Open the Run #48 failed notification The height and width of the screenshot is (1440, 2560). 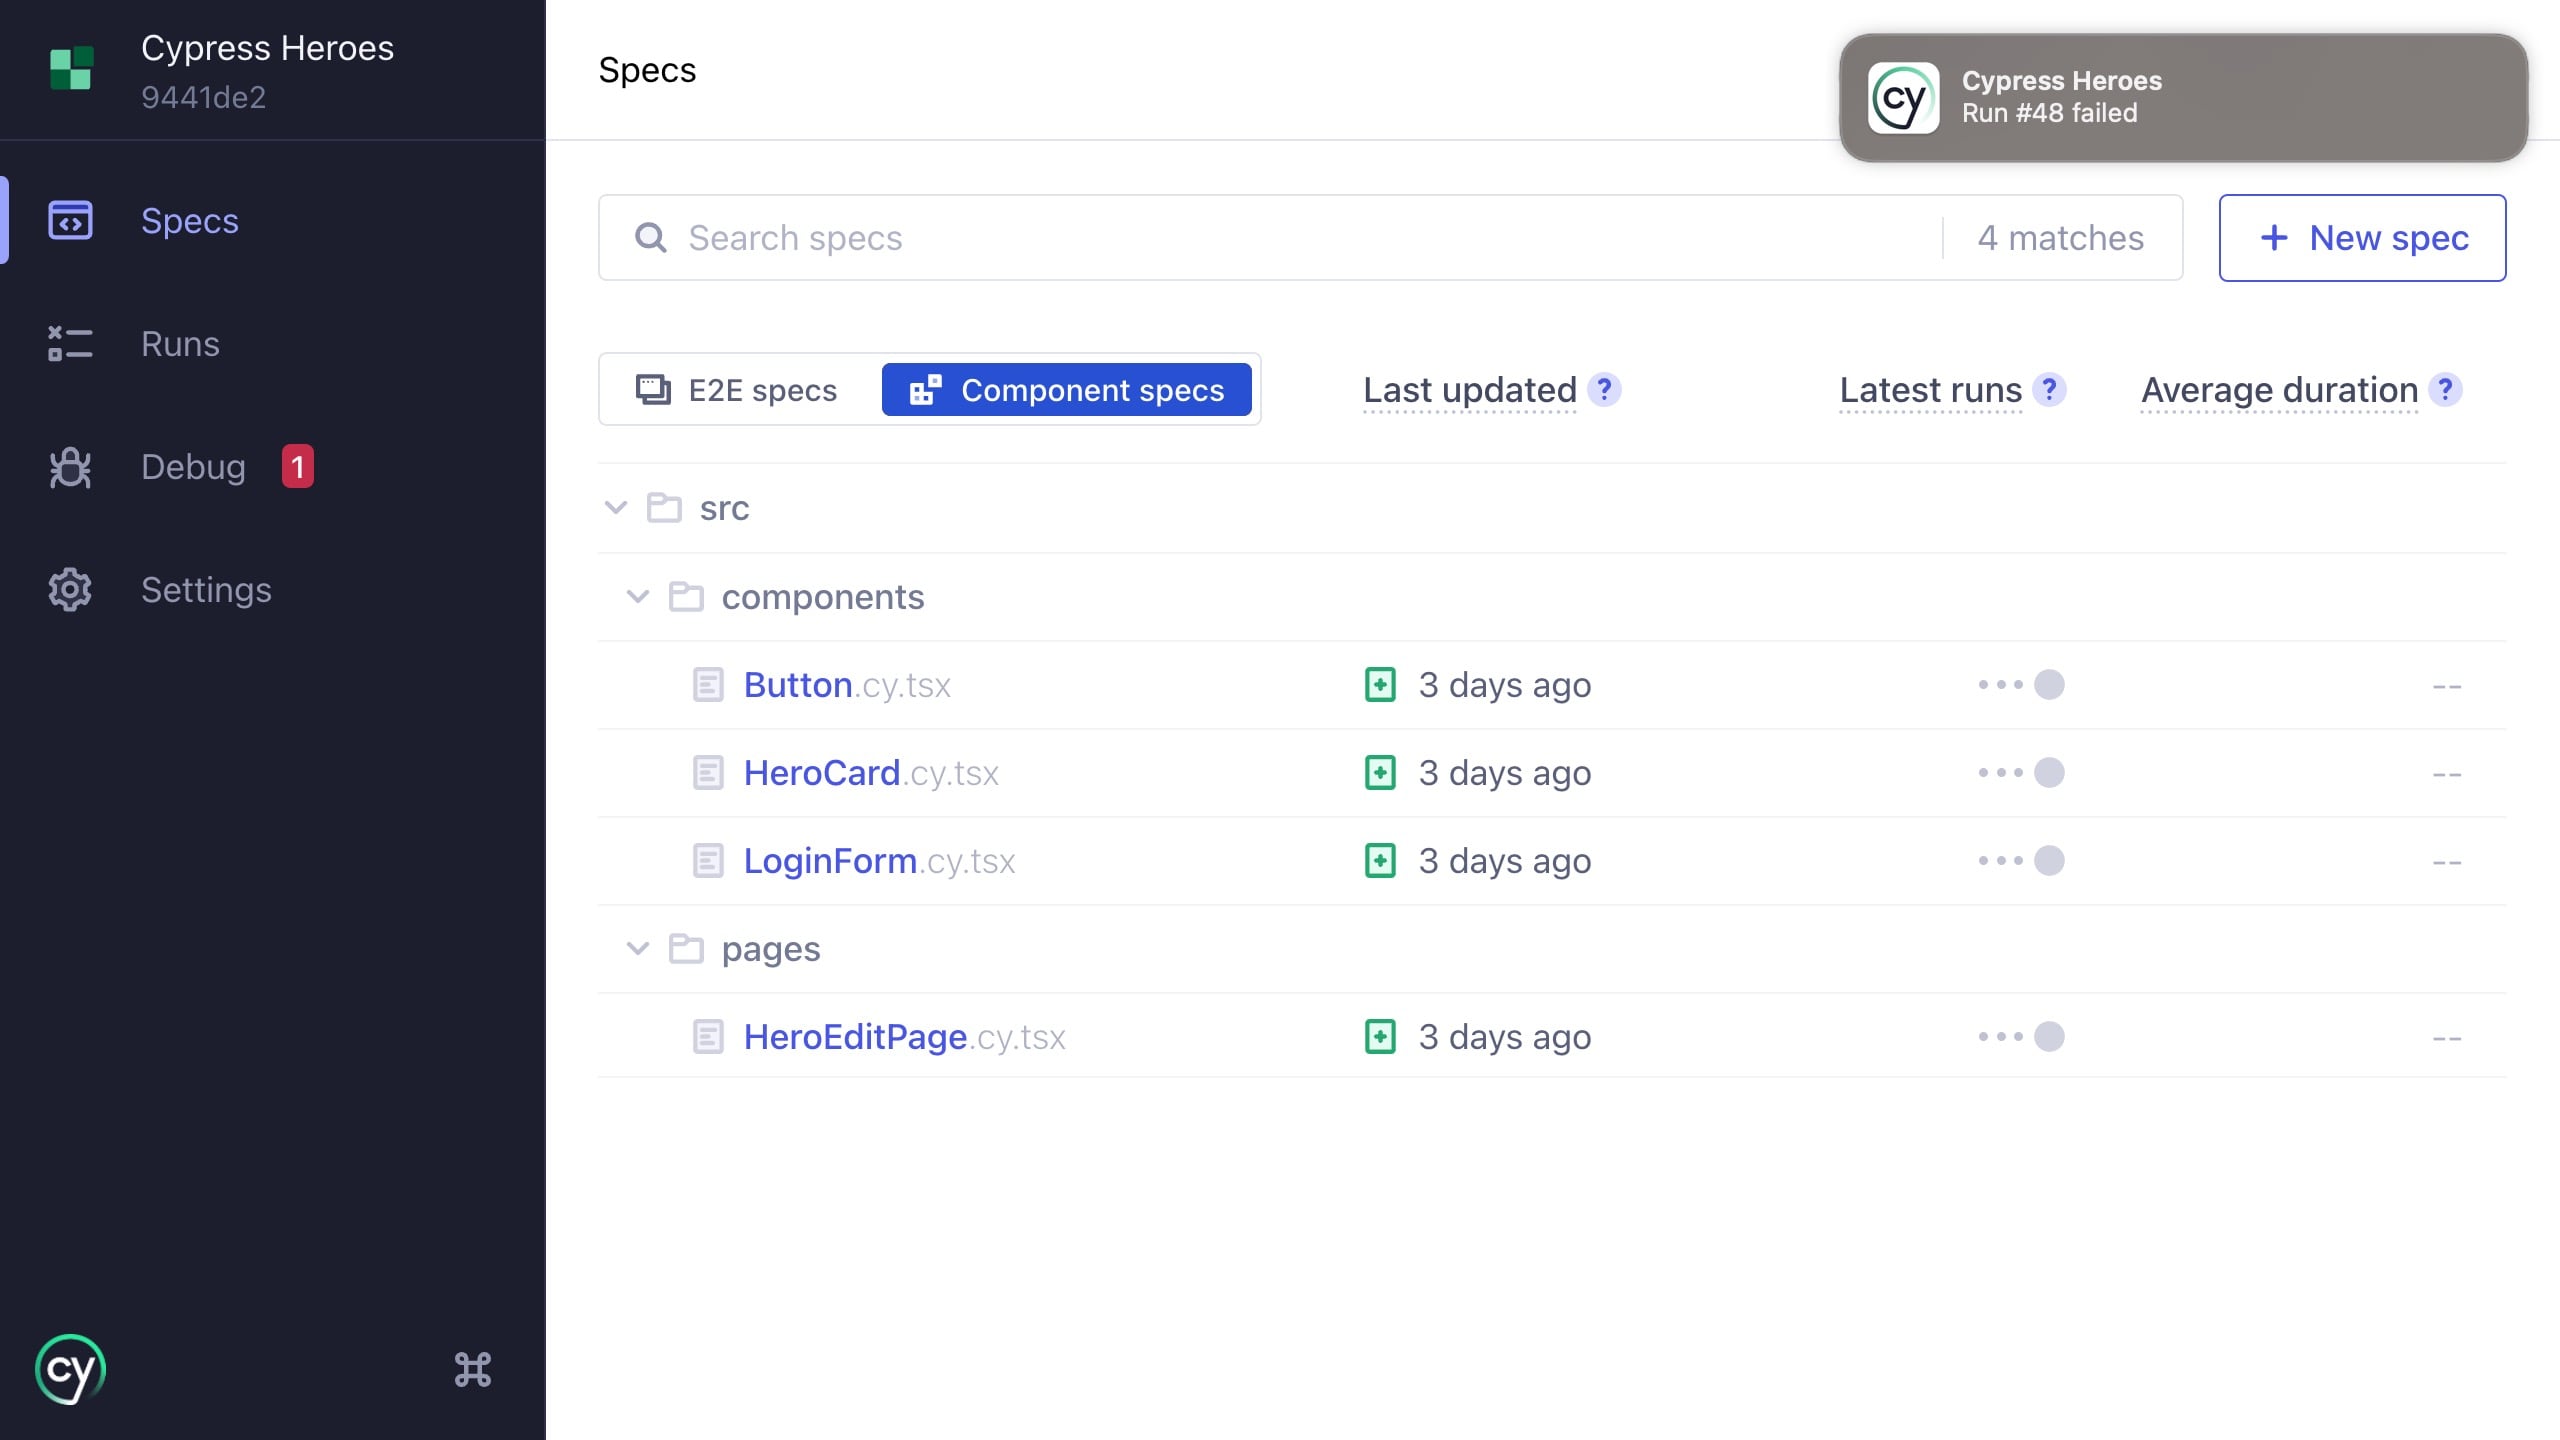pyautogui.click(x=2182, y=97)
